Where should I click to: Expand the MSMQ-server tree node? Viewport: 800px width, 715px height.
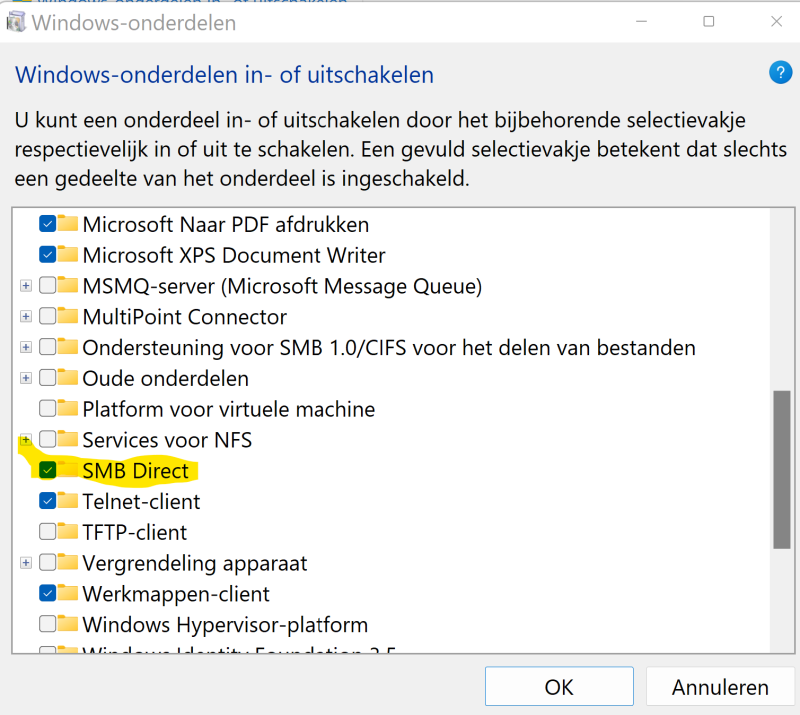26,286
